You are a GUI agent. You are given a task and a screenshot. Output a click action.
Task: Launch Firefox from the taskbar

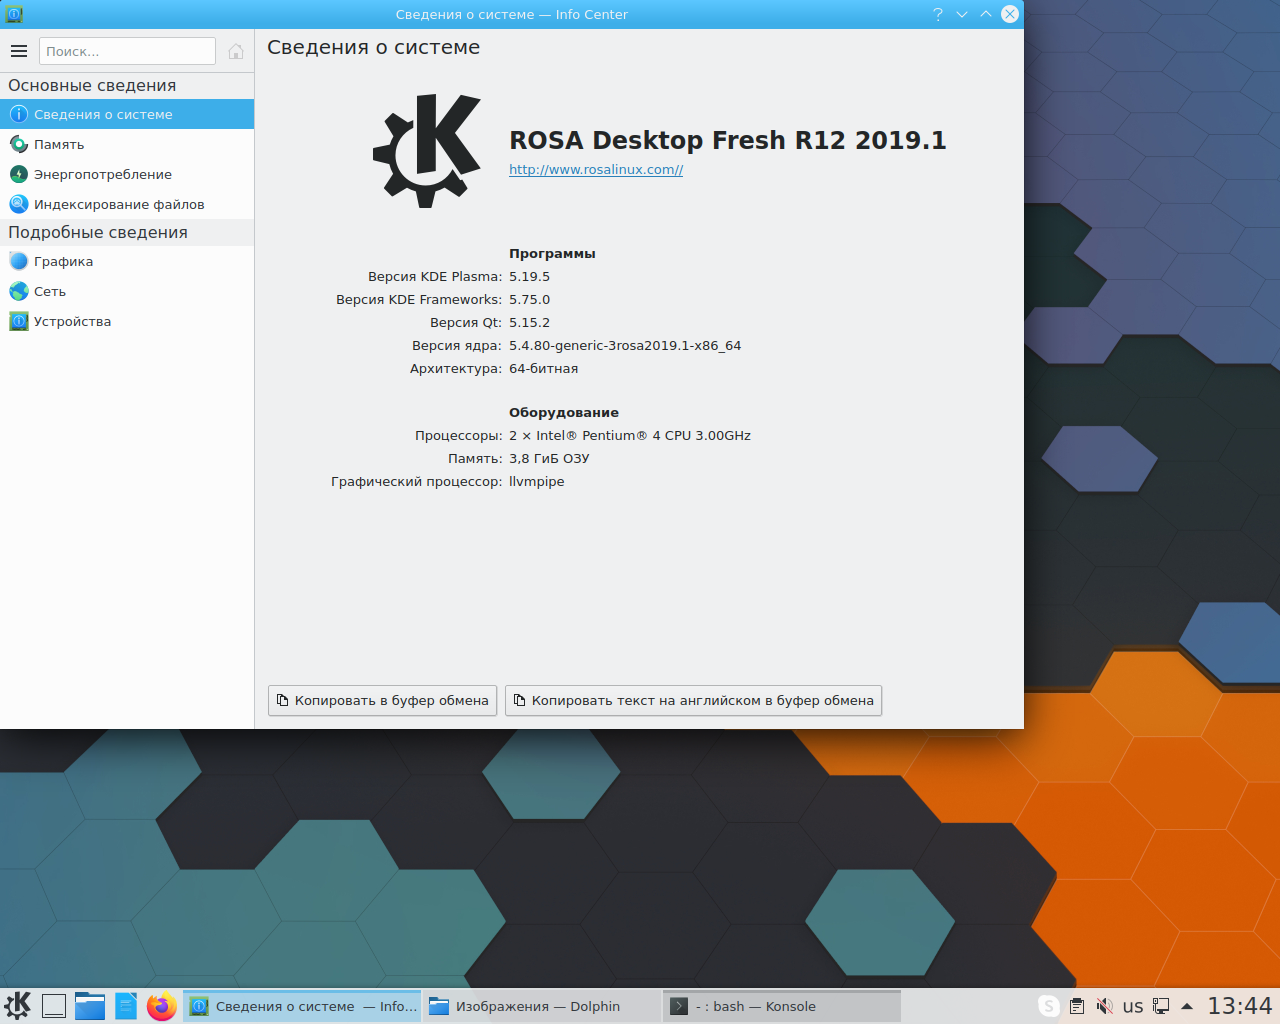[162, 1006]
